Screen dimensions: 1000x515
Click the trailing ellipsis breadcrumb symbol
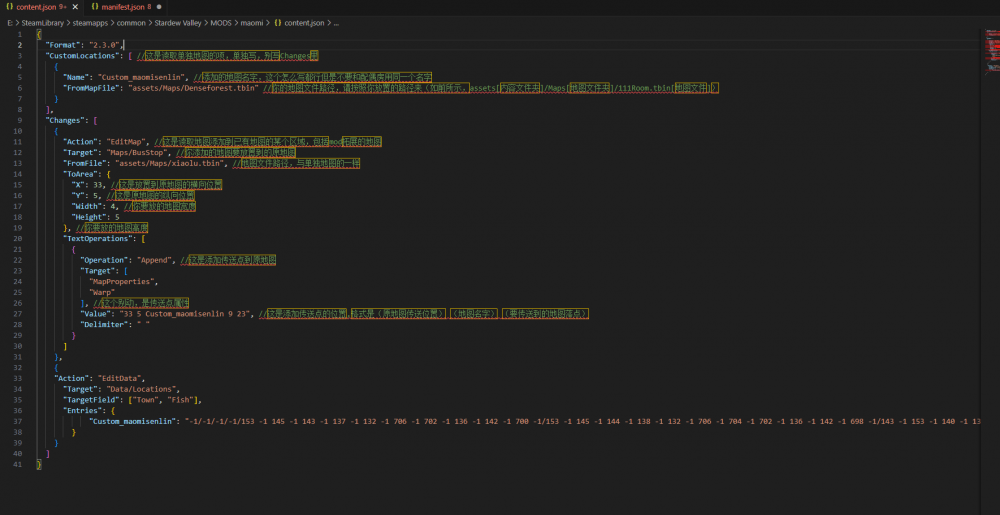[336, 23]
